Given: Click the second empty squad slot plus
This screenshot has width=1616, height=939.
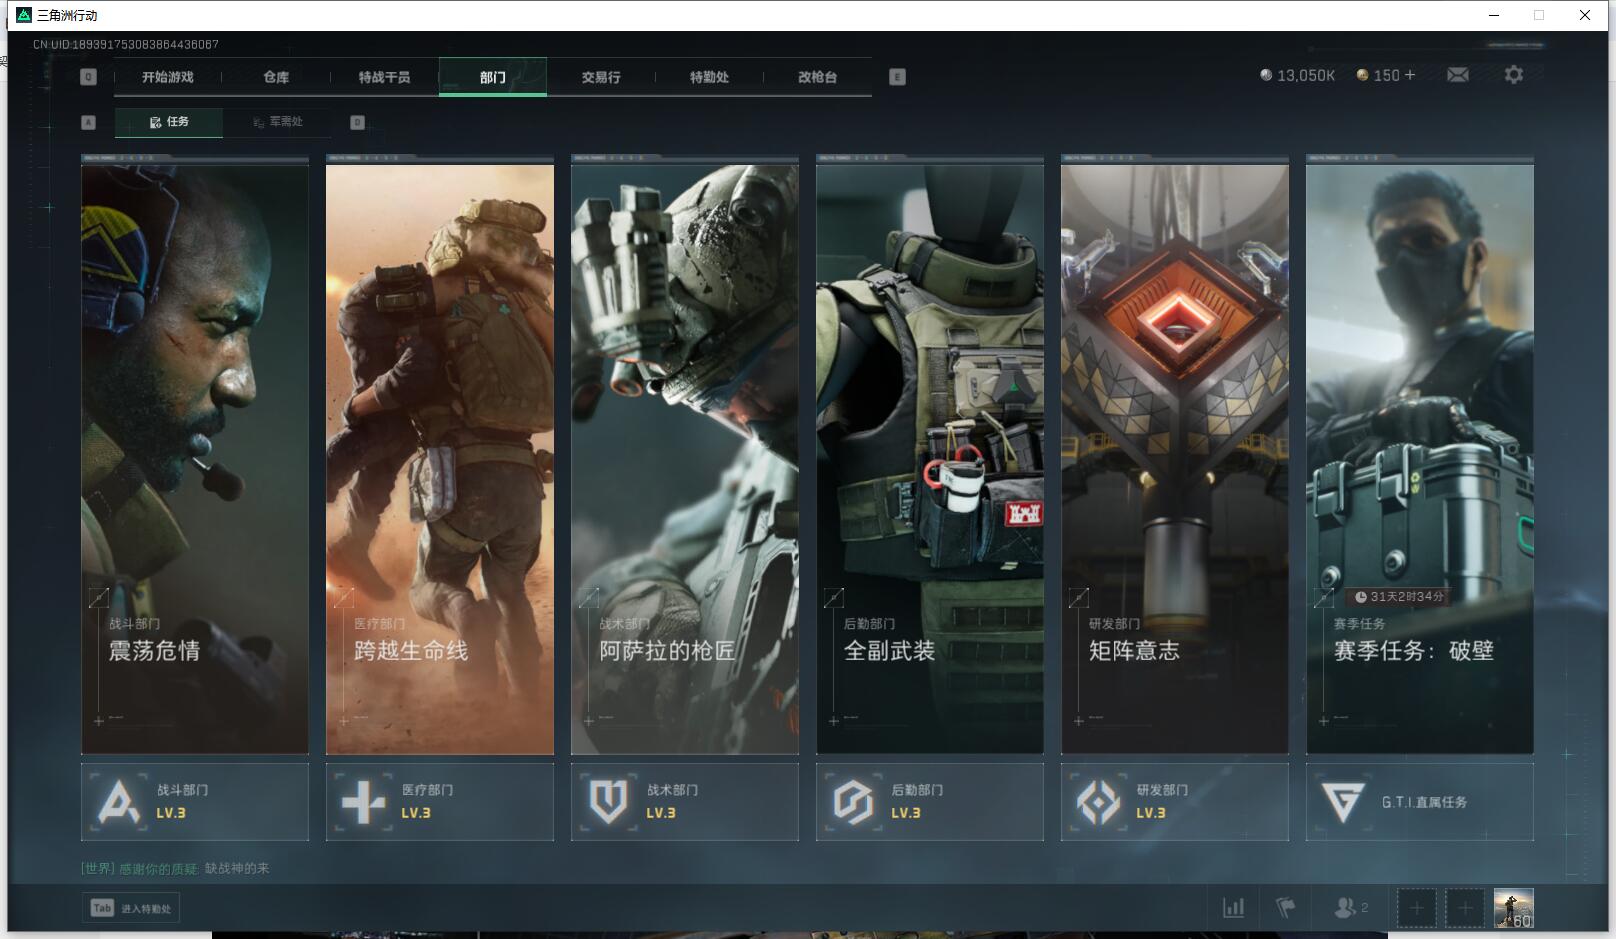Looking at the screenshot, I should 1465,908.
